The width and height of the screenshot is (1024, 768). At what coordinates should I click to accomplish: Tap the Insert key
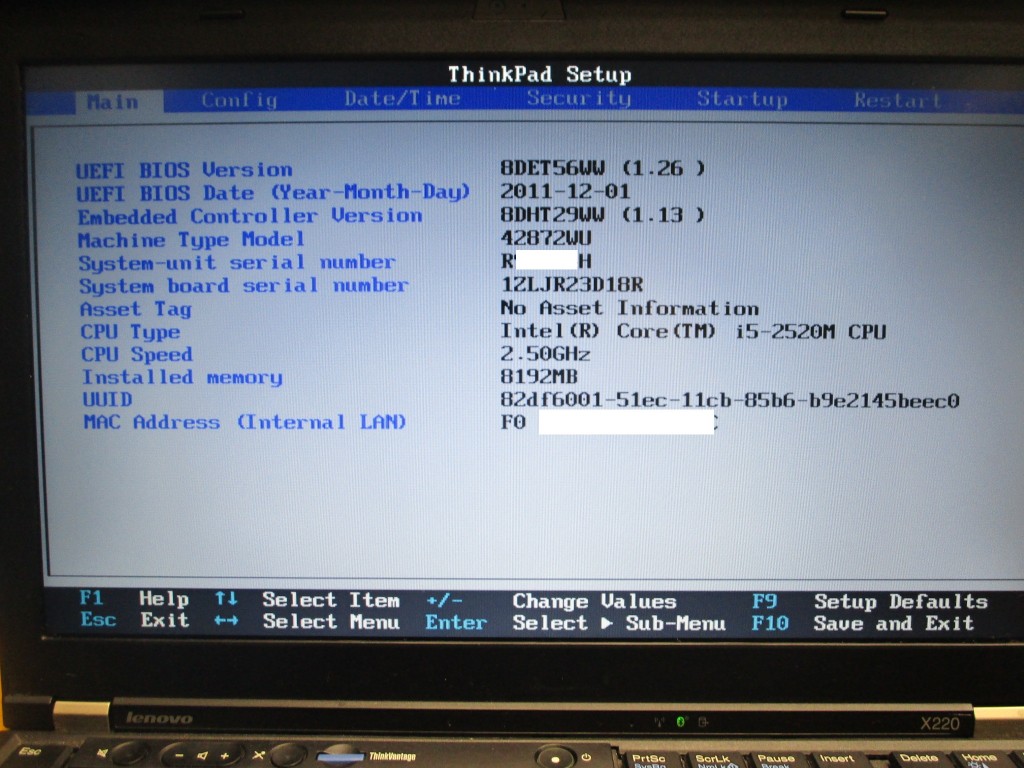[x=837, y=760]
